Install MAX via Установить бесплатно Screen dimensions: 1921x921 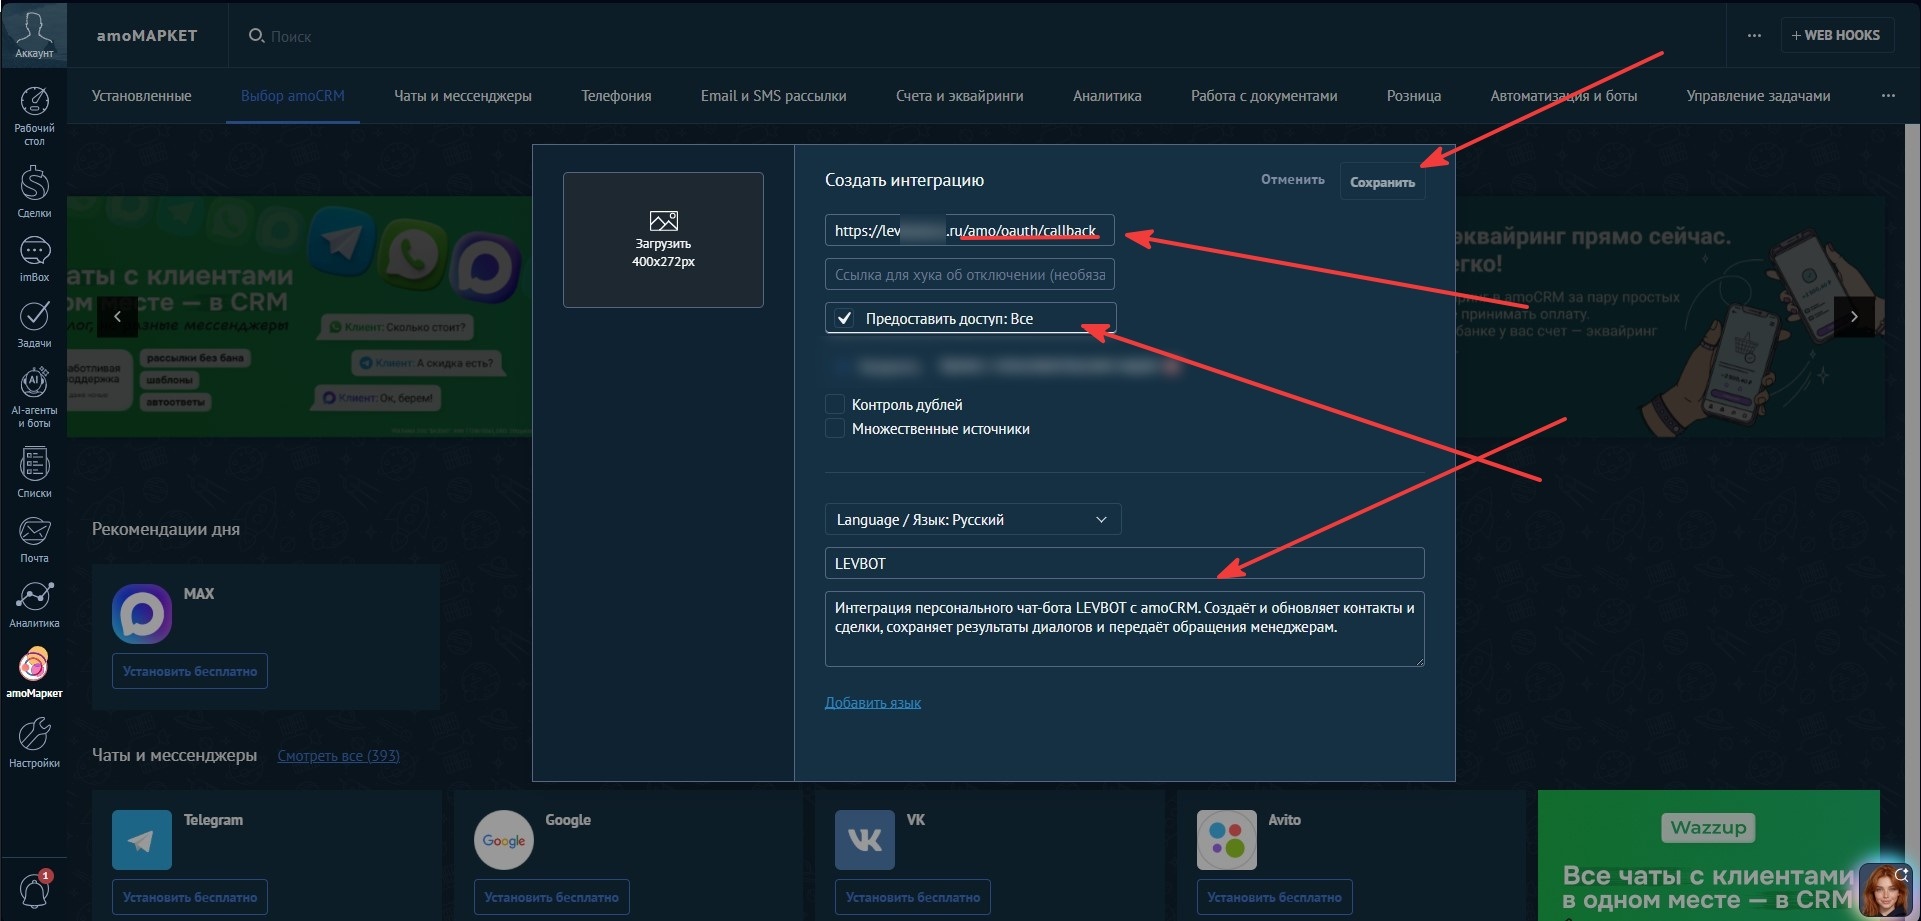point(190,671)
